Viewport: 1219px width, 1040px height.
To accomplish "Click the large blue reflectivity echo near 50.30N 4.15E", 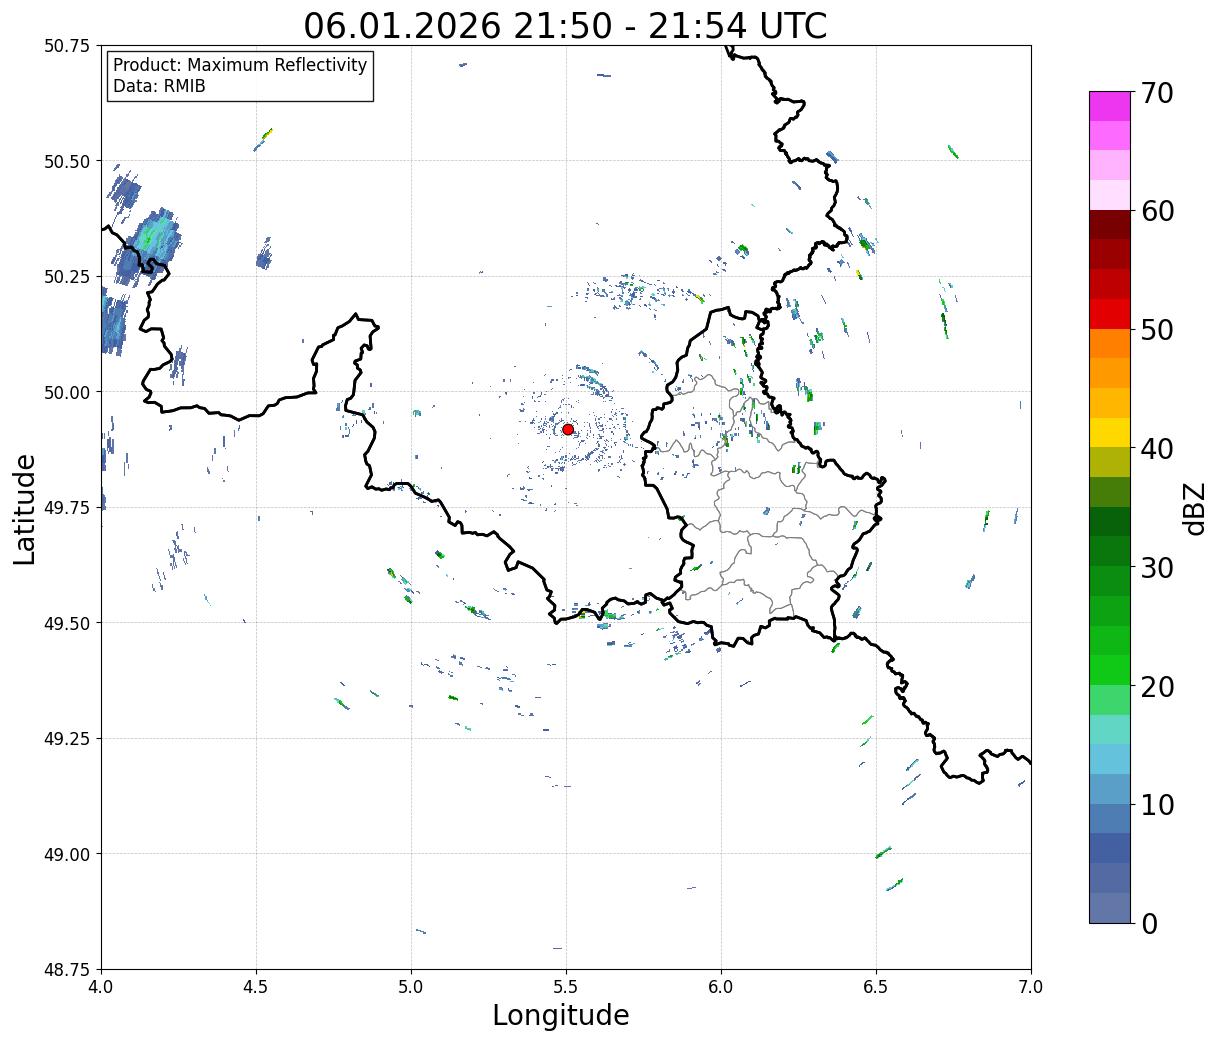I will tap(146, 246).
